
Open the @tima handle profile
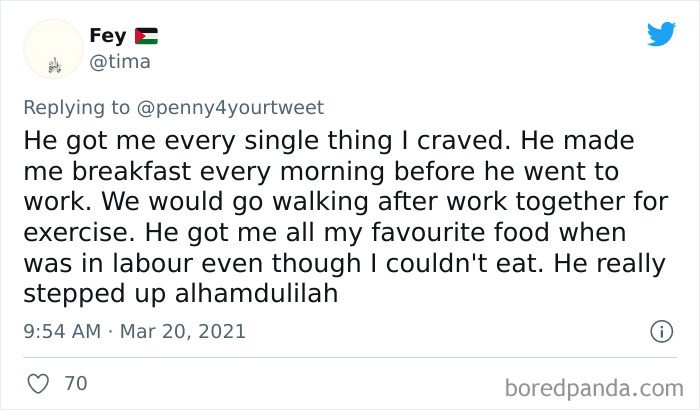pyautogui.click(x=120, y=61)
